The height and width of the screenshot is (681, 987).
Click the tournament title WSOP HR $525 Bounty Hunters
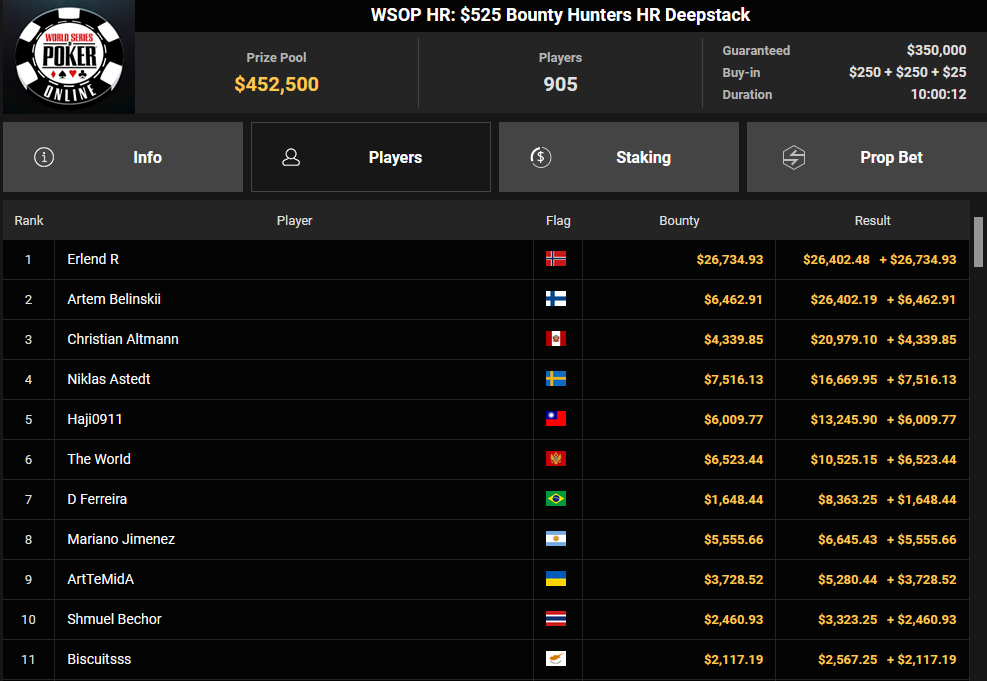click(560, 15)
